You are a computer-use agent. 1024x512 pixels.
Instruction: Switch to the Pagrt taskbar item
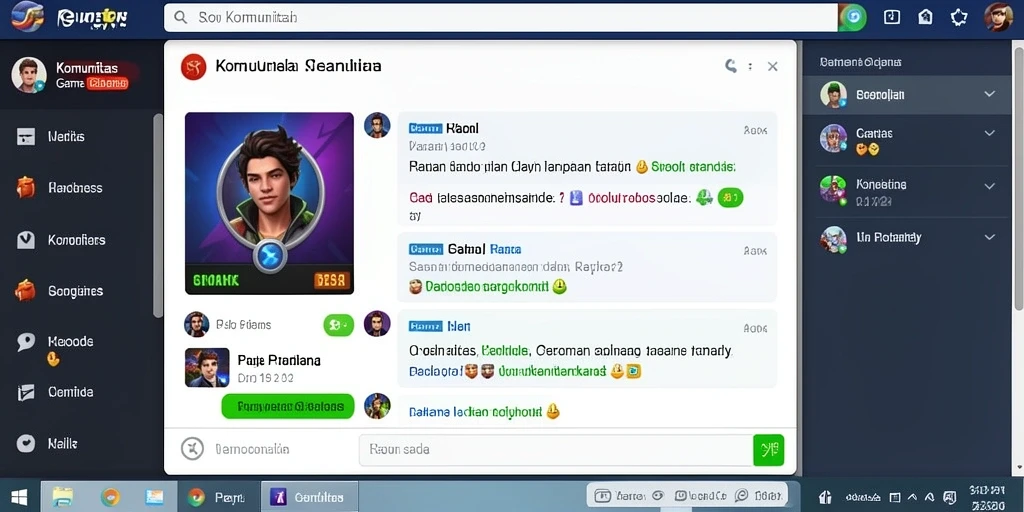point(216,498)
